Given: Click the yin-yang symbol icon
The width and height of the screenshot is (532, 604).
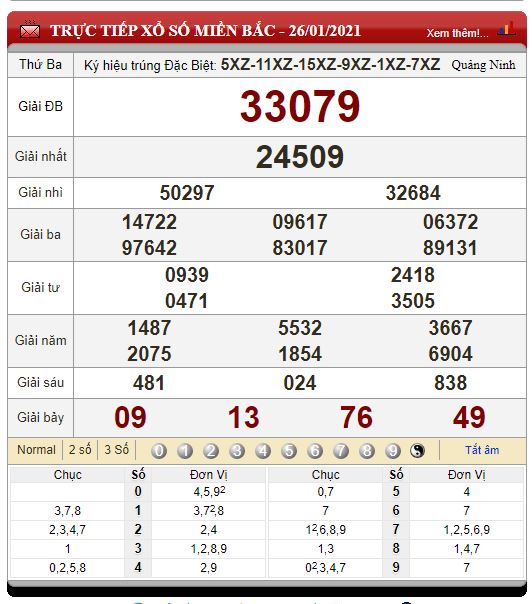Looking at the screenshot, I should pyautogui.click(x=418, y=450).
